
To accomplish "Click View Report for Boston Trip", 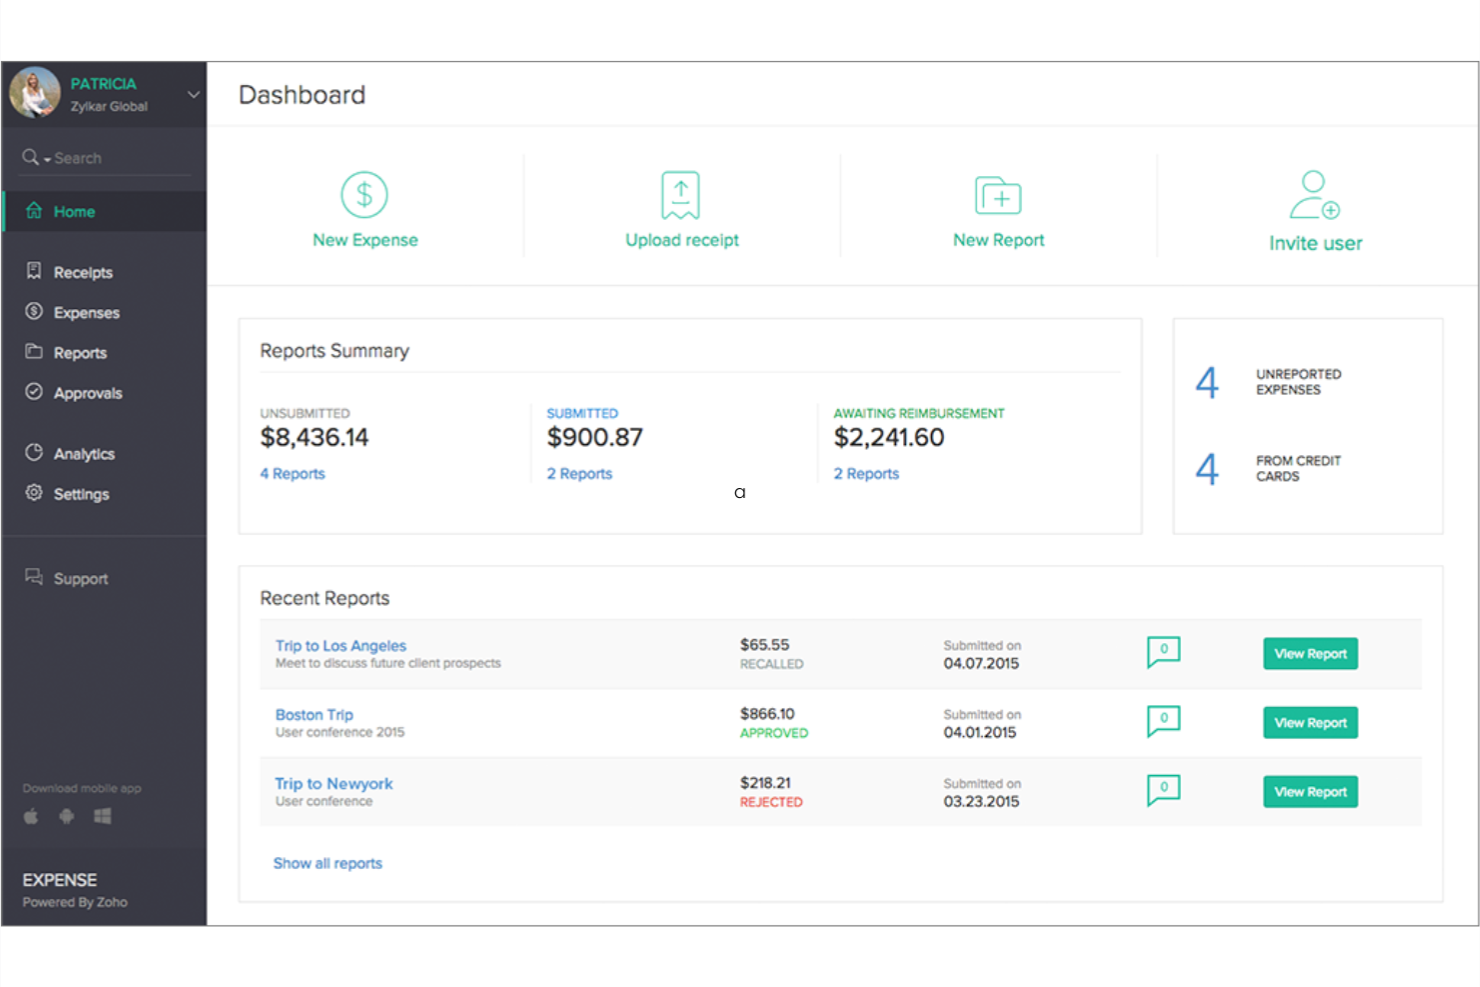I will (1310, 722).
